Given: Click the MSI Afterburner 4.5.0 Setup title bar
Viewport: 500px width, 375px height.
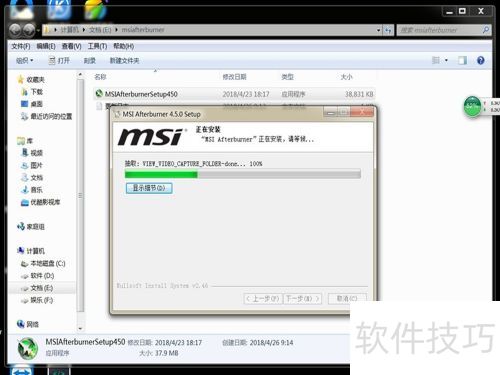Looking at the screenshot, I should point(217,114).
